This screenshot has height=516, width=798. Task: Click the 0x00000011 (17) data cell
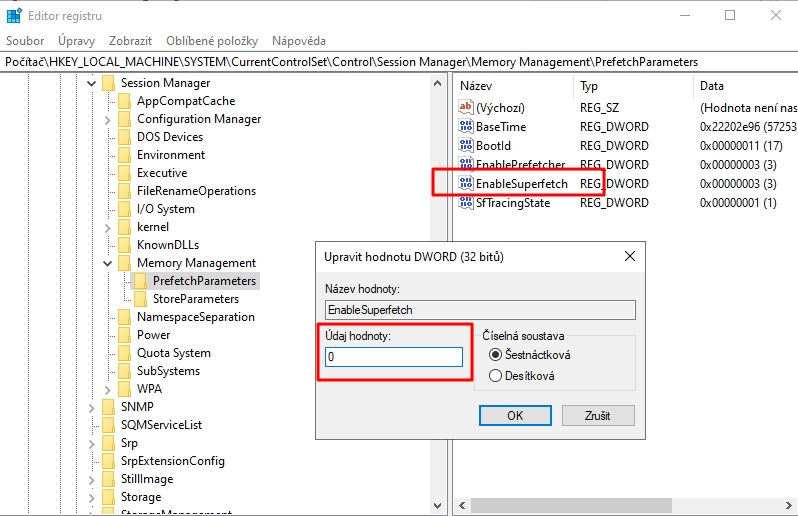click(740, 146)
